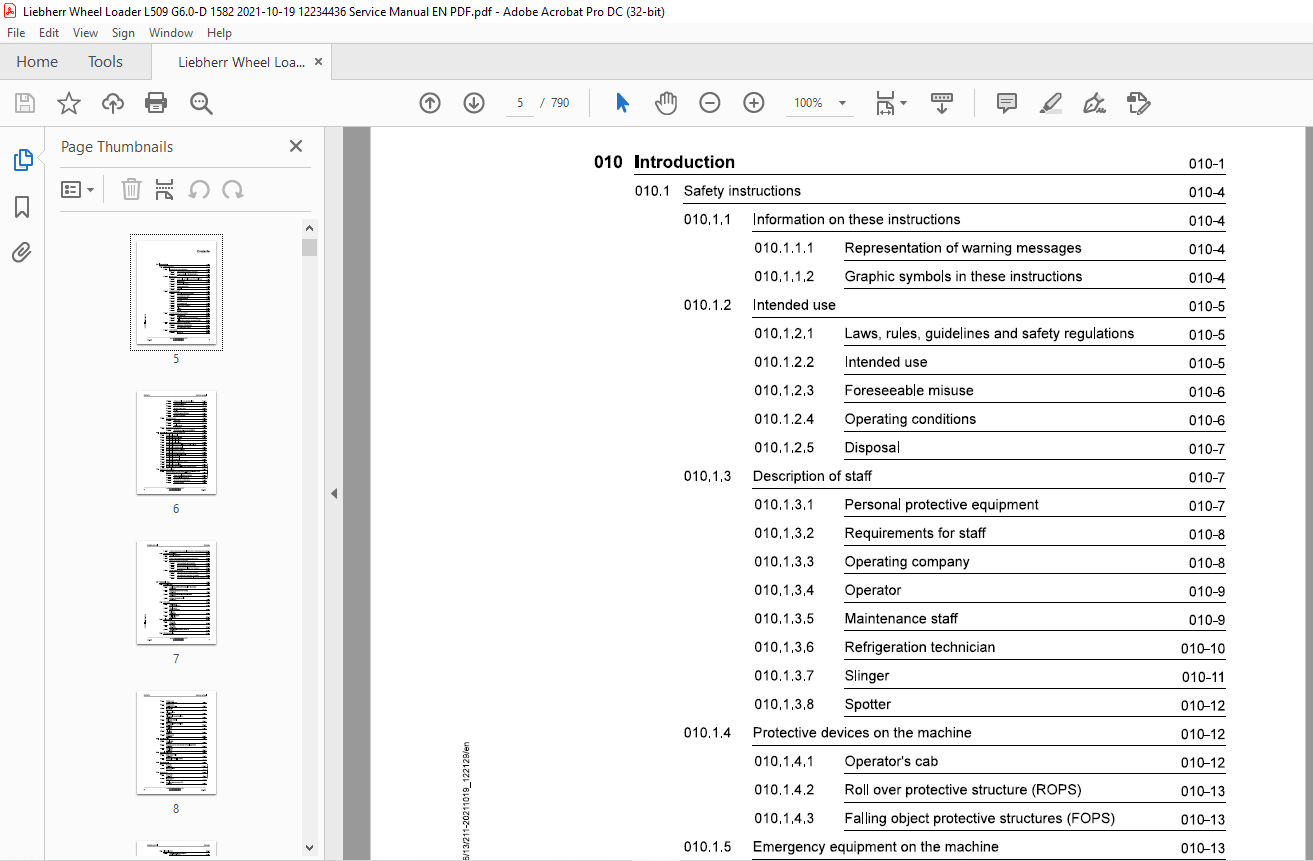Collapse the navigation pane arrow
The height and width of the screenshot is (861, 1313).
[x=334, y=493]
